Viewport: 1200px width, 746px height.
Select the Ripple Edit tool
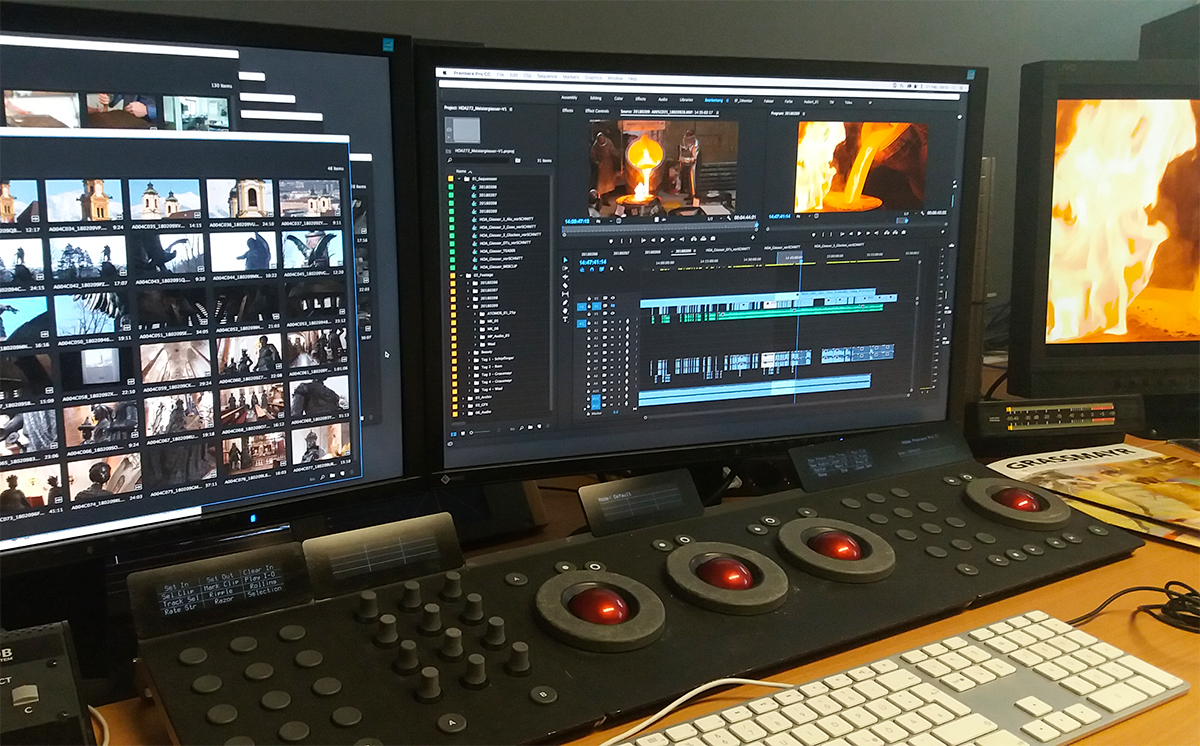(566, 277)
